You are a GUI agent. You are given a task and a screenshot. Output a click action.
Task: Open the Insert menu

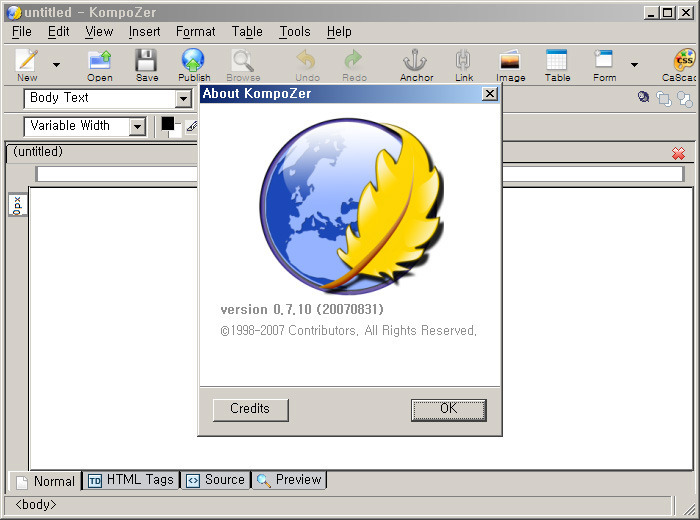tap(144, 32)
